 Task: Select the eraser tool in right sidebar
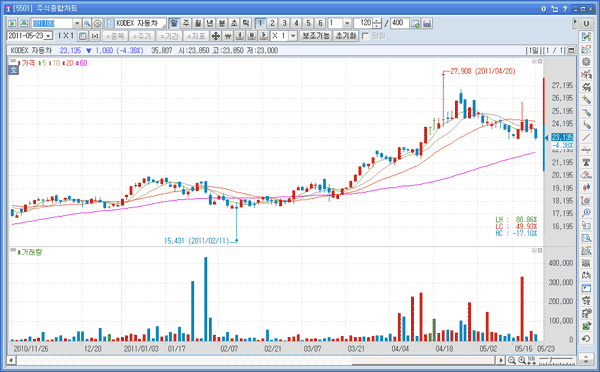coord(586,175)
